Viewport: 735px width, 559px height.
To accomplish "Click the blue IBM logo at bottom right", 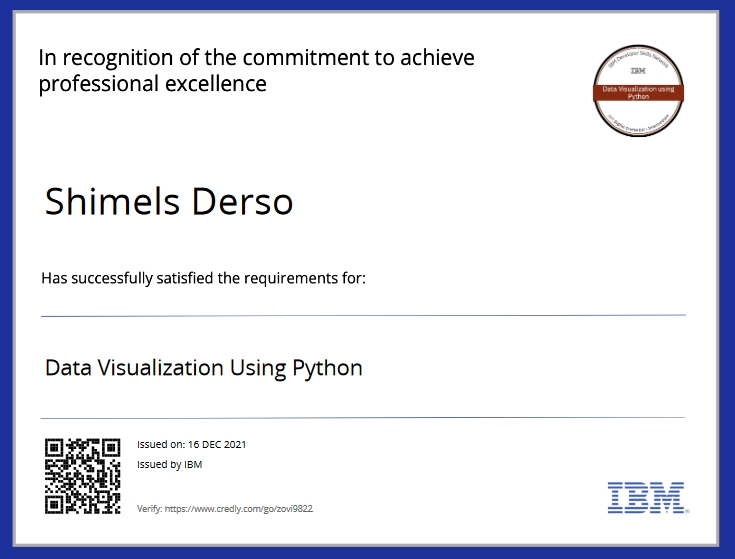I will (645, 497).
